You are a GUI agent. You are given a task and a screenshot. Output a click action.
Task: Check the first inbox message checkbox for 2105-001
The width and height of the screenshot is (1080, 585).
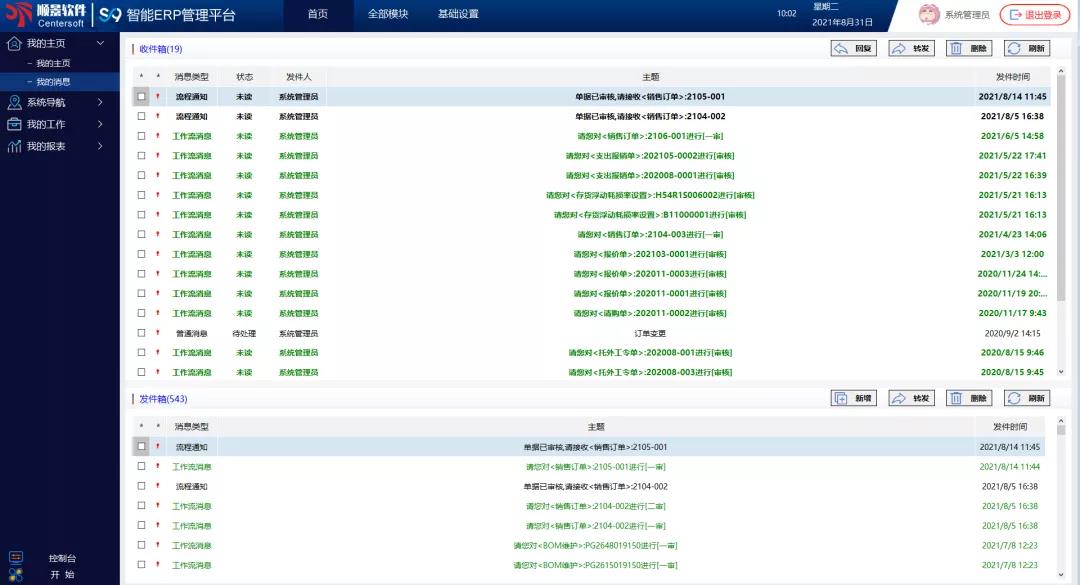pyautogui.click(x=142, y=97)
